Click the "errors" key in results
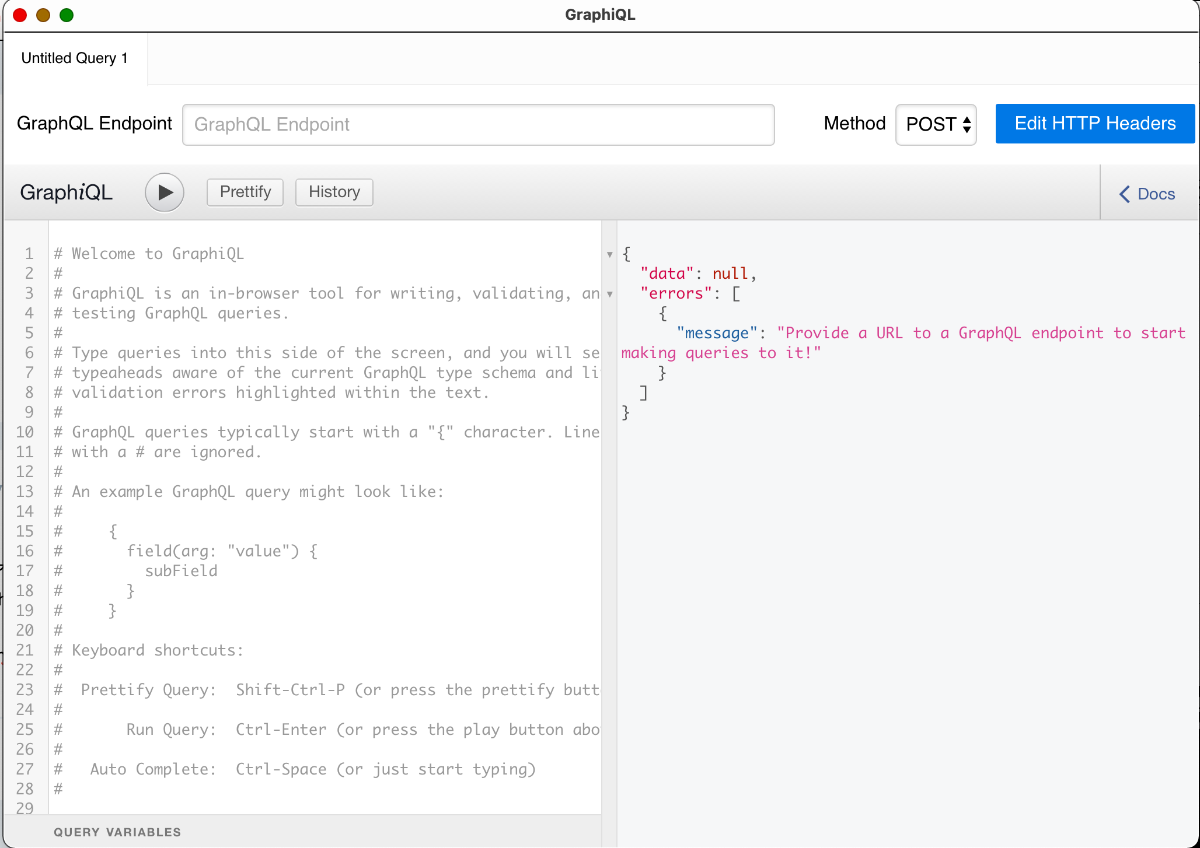 [x=676, y=293]
